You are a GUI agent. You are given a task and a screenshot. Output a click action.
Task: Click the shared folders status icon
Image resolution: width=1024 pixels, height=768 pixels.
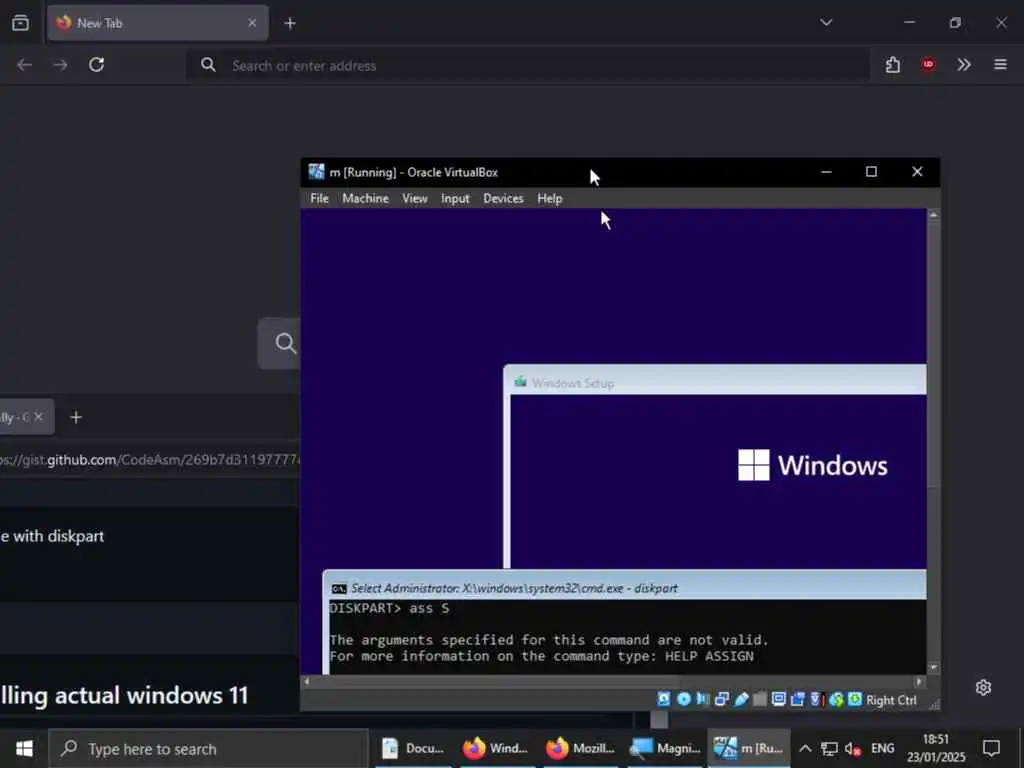point(760,699)
